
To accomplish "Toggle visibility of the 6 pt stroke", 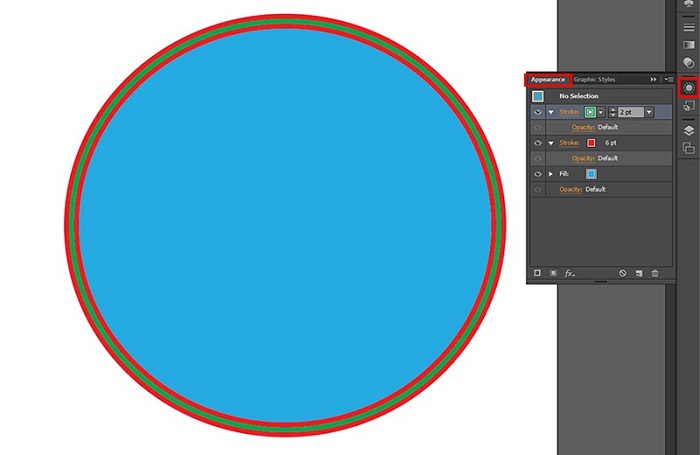I will 538,144.
